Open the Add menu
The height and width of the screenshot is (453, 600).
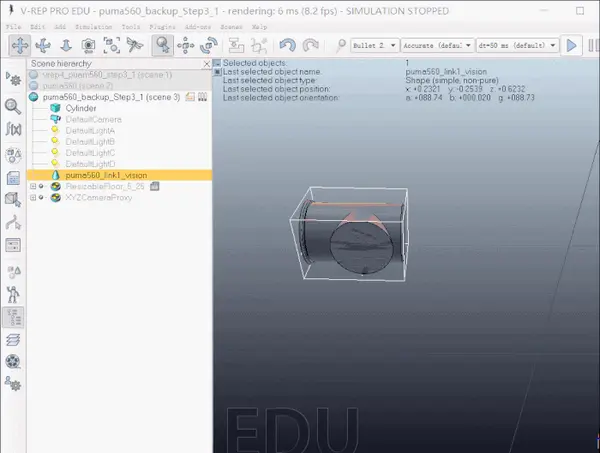60,27
